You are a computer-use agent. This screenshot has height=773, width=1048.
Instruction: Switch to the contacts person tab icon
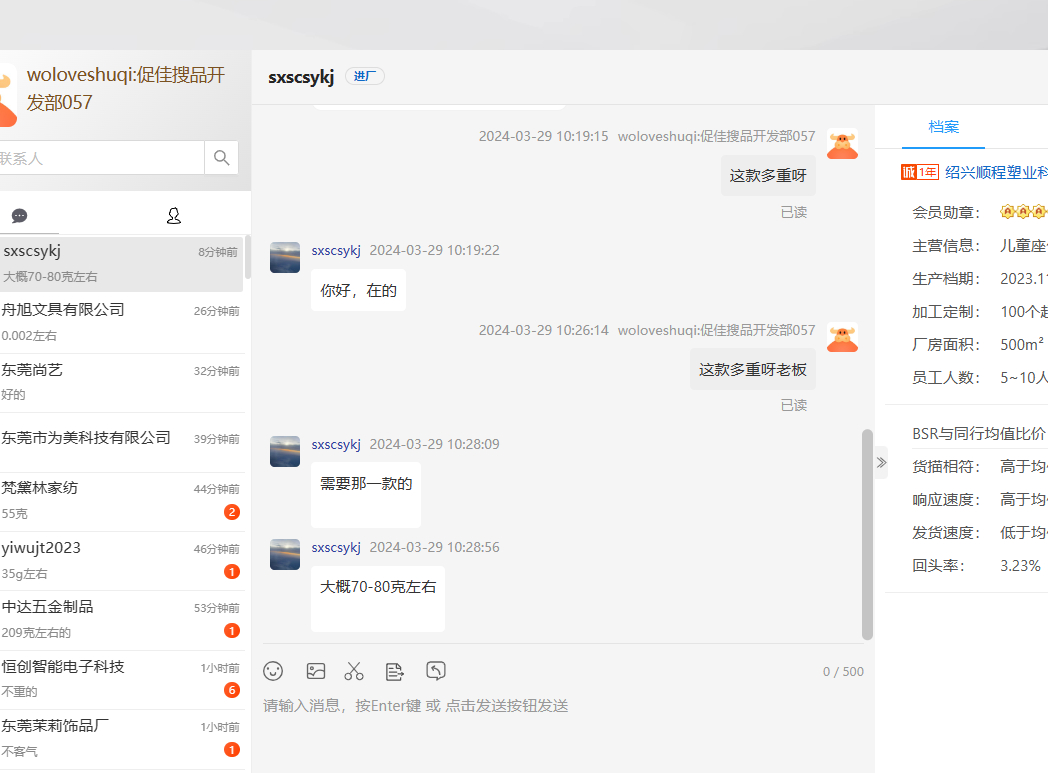174,216
